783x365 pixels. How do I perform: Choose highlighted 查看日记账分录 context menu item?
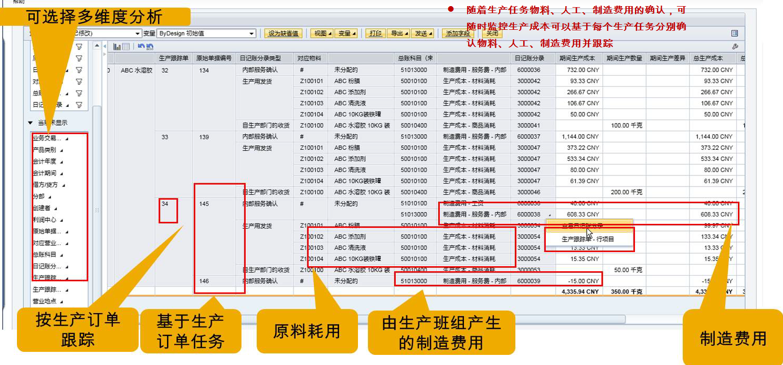[589, 226]
